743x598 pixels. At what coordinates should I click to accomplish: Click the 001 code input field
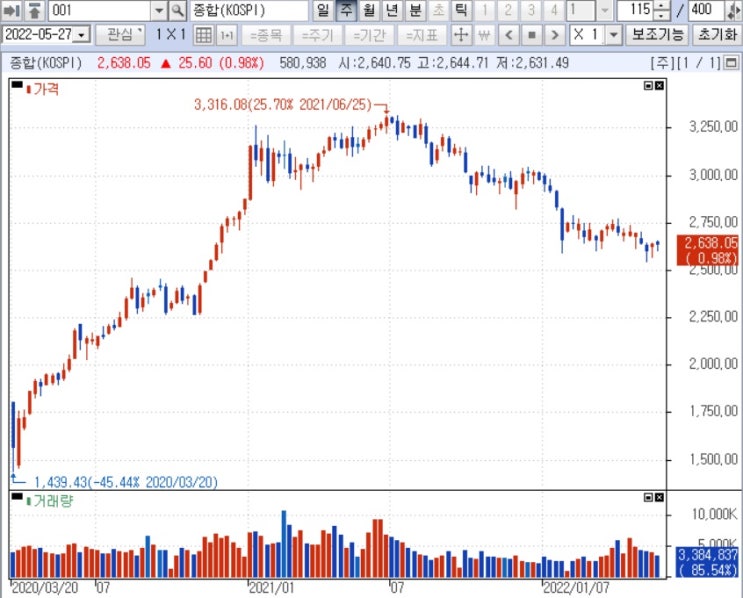click(x=100, y=10)
